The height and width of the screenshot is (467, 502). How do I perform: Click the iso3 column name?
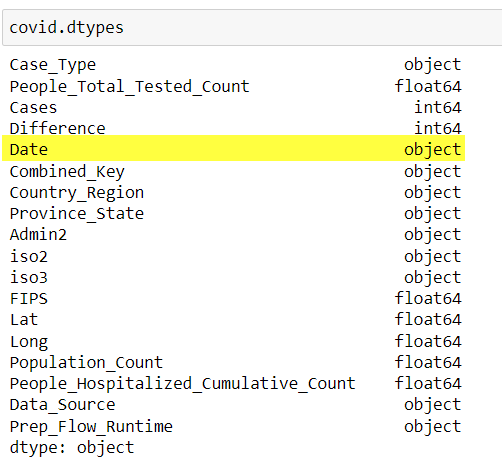29,277
